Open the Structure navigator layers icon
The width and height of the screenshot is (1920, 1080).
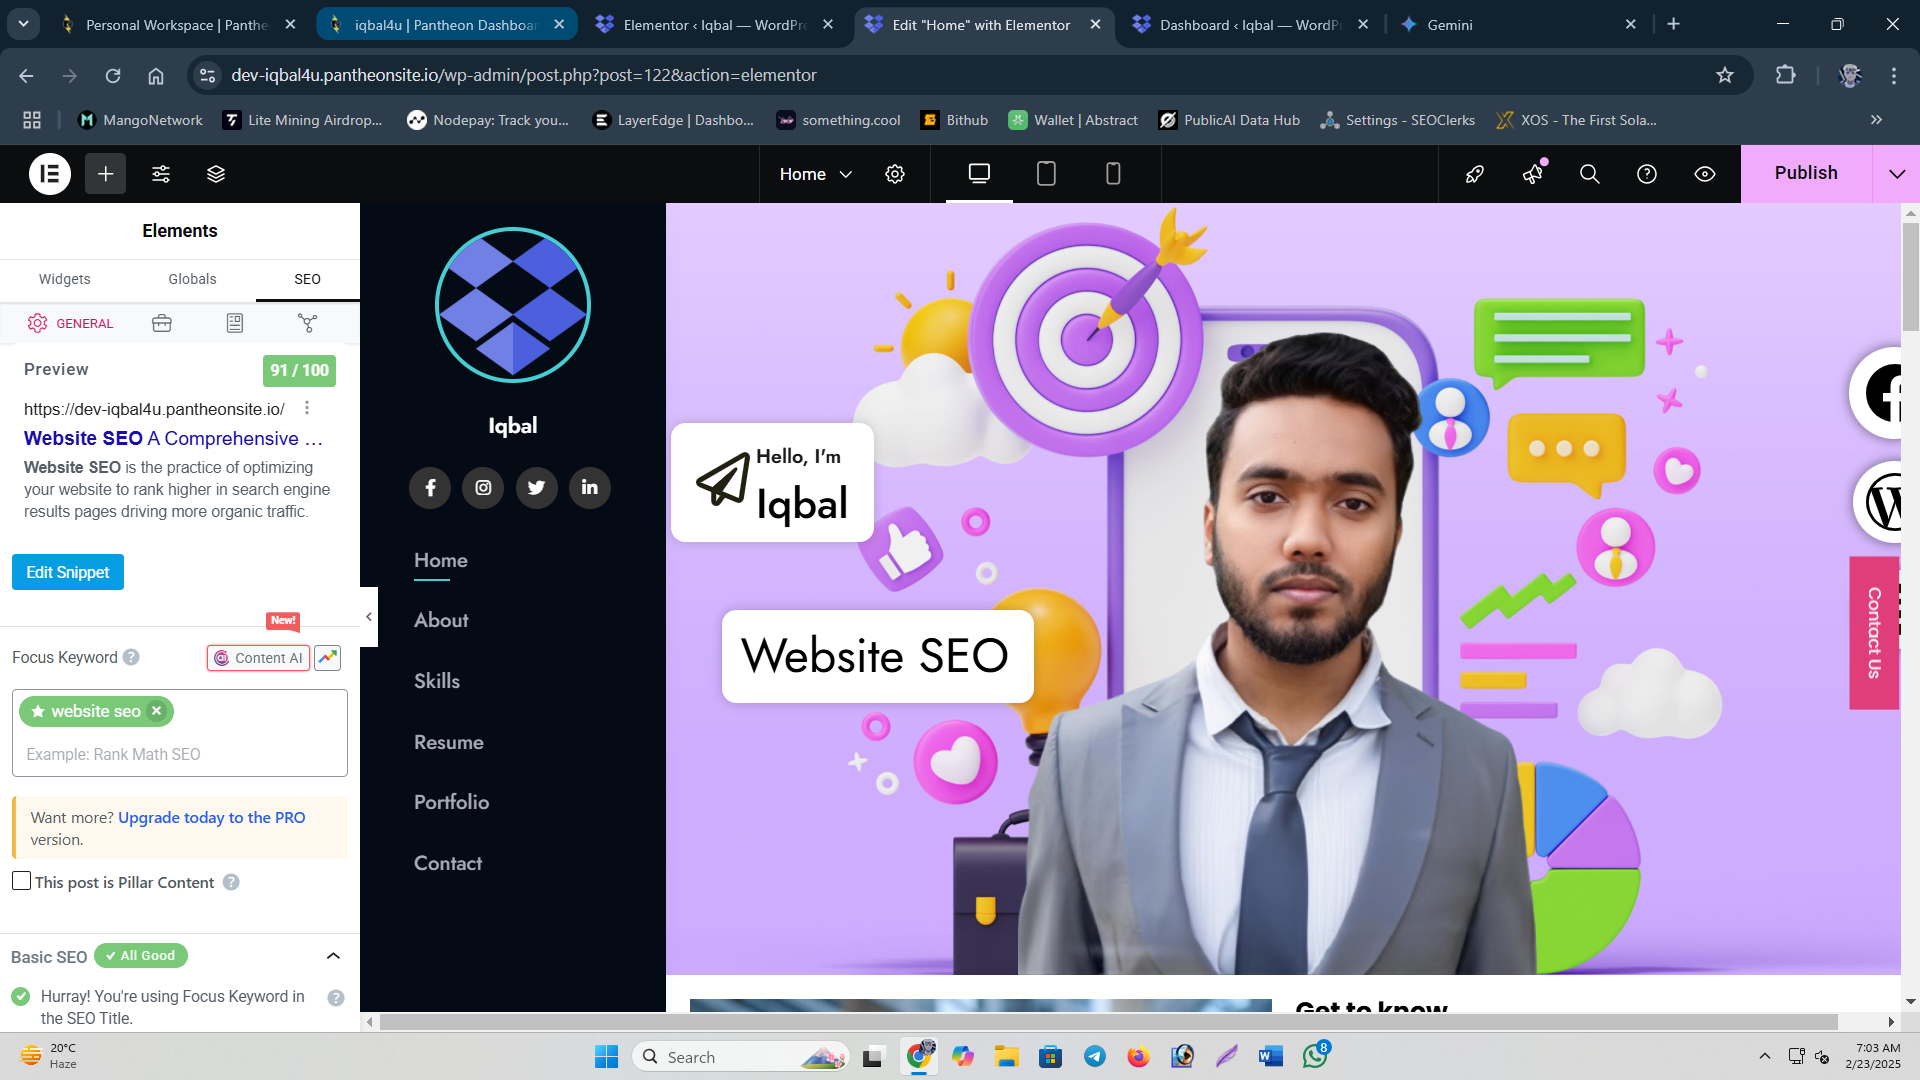[x=214, y=173]
